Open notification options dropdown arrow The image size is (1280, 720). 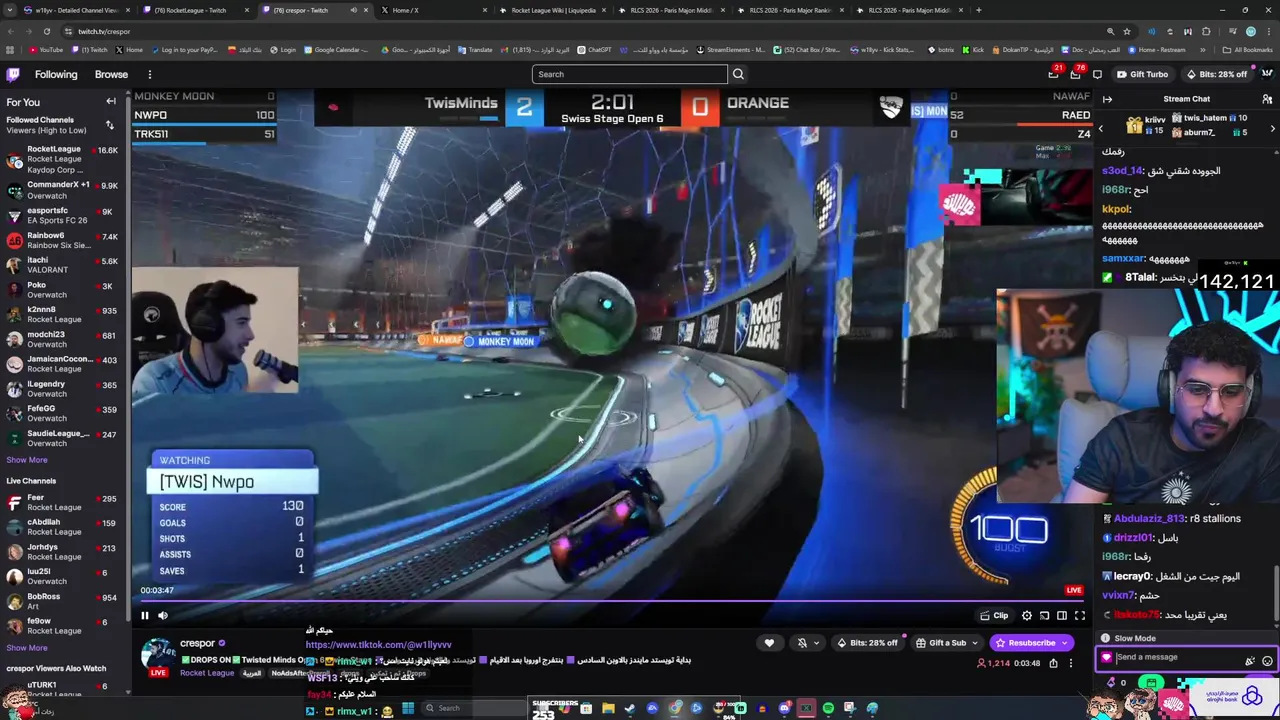pos(817,643)
